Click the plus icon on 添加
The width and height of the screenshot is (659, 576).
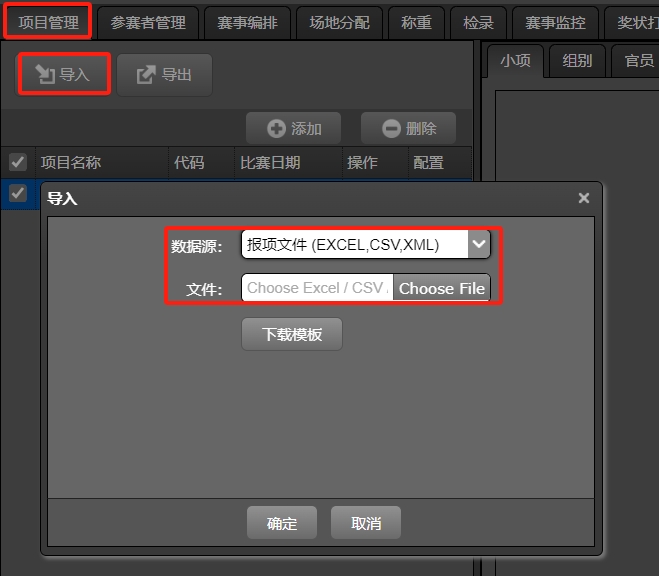tap(276, 129)
